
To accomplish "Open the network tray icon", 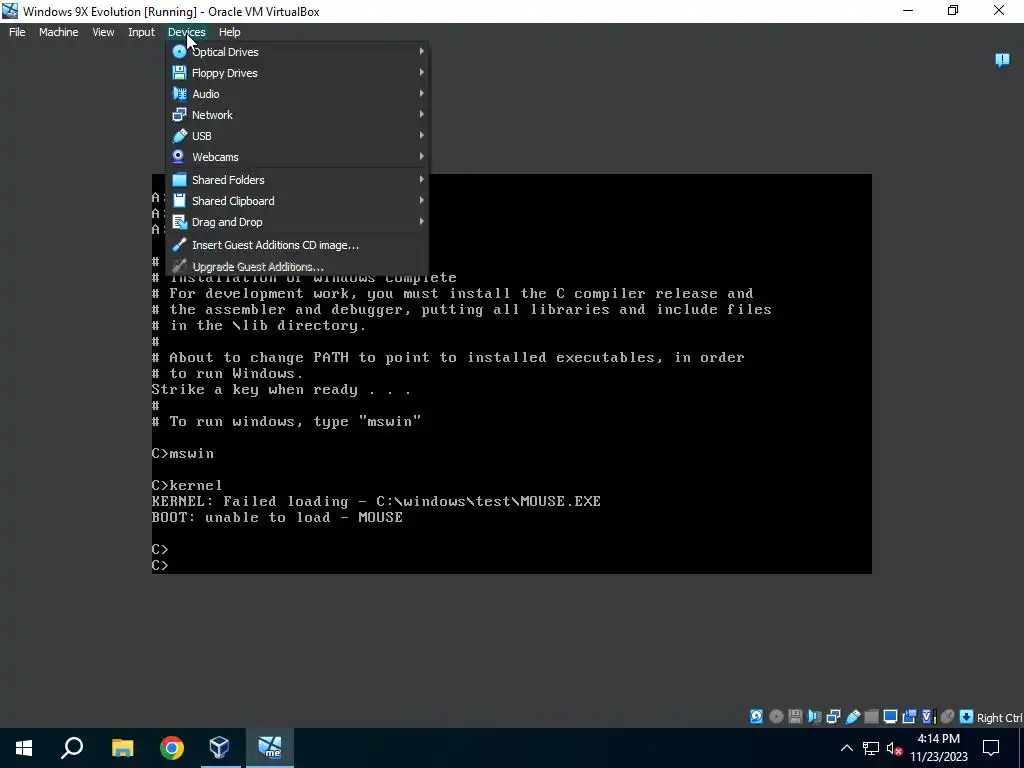I will tap(871, 748).
